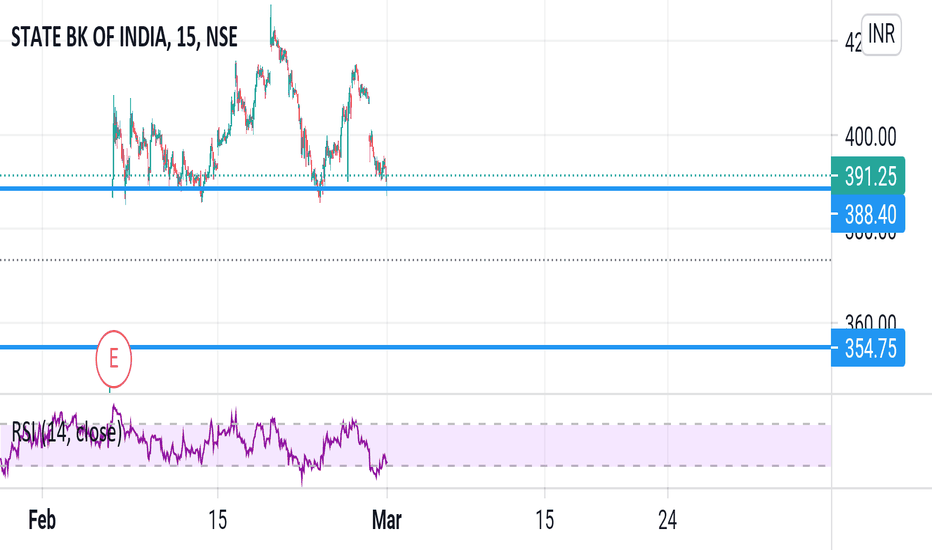Click the RSI (14, close) indicator label
Image resolution: width=932 pixels, height=550 pixels.
(67, 433)
